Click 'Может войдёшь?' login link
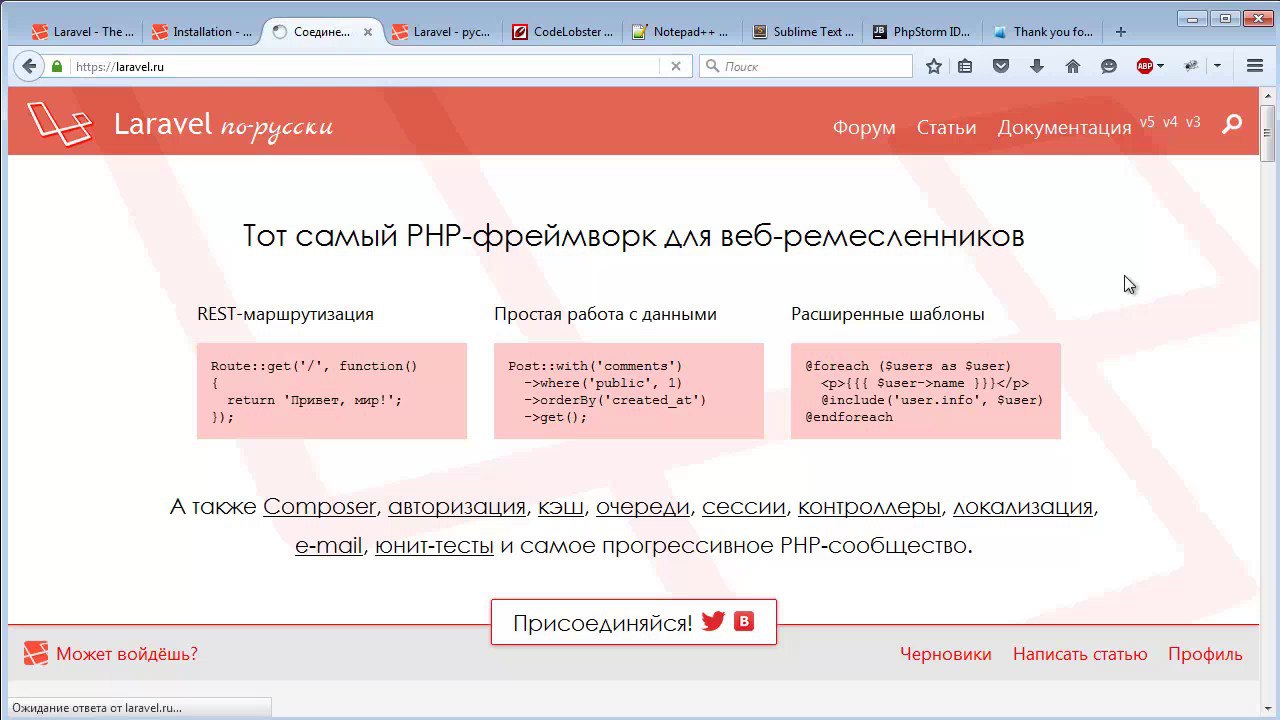The image size is (1280, 720). pyautogui.click(x=127, y=654)
